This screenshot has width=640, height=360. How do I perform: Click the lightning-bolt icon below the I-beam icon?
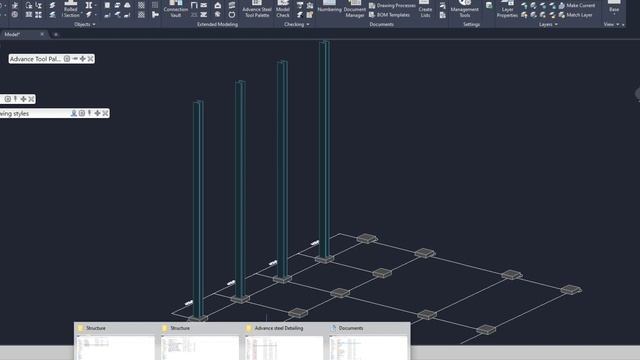(89, 15)
